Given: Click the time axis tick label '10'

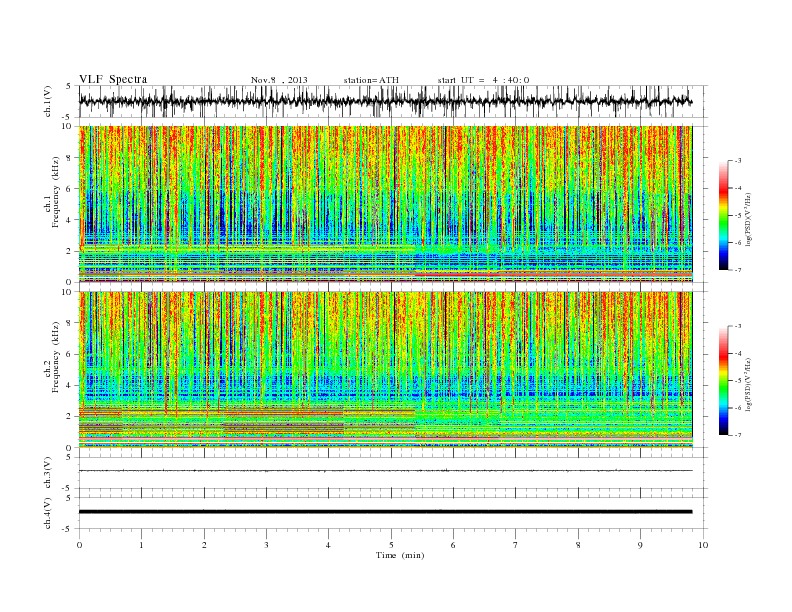Looking at the screenshot, I should (703, 545).
